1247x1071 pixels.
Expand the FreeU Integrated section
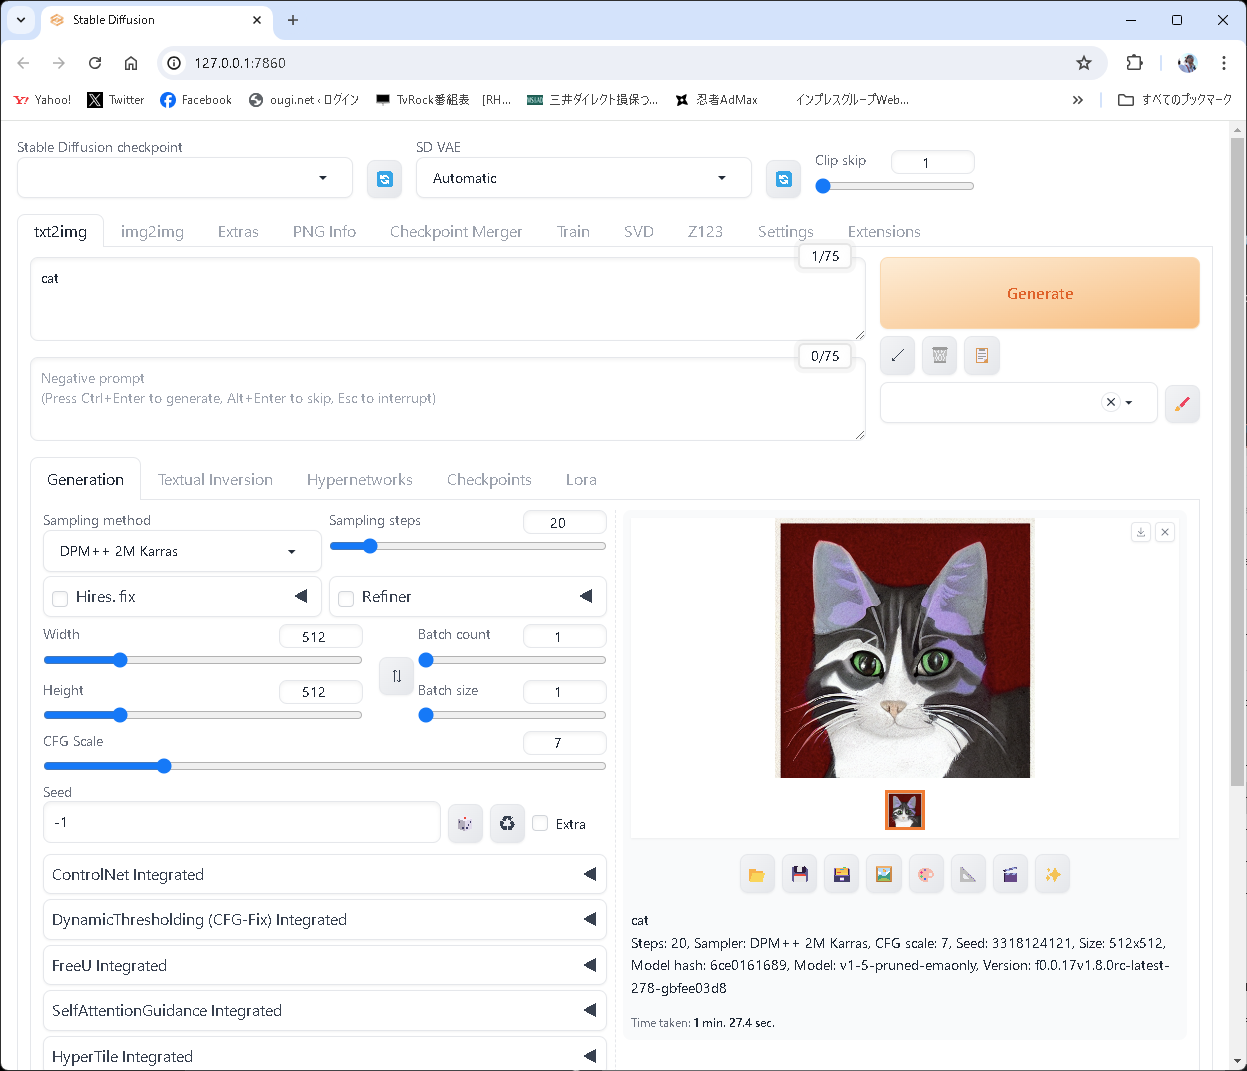[x=589, y=964]
